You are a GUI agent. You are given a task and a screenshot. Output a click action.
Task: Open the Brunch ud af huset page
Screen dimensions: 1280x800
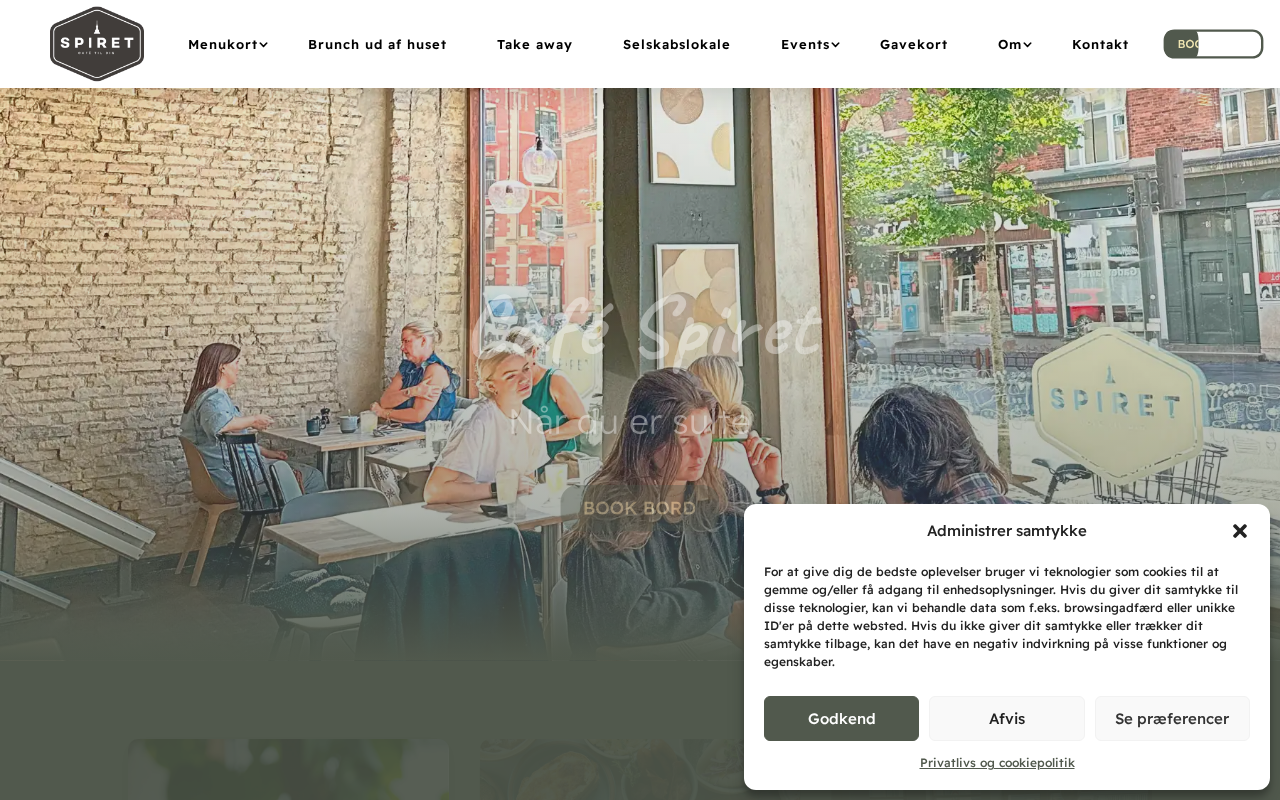tap(377, 44)
